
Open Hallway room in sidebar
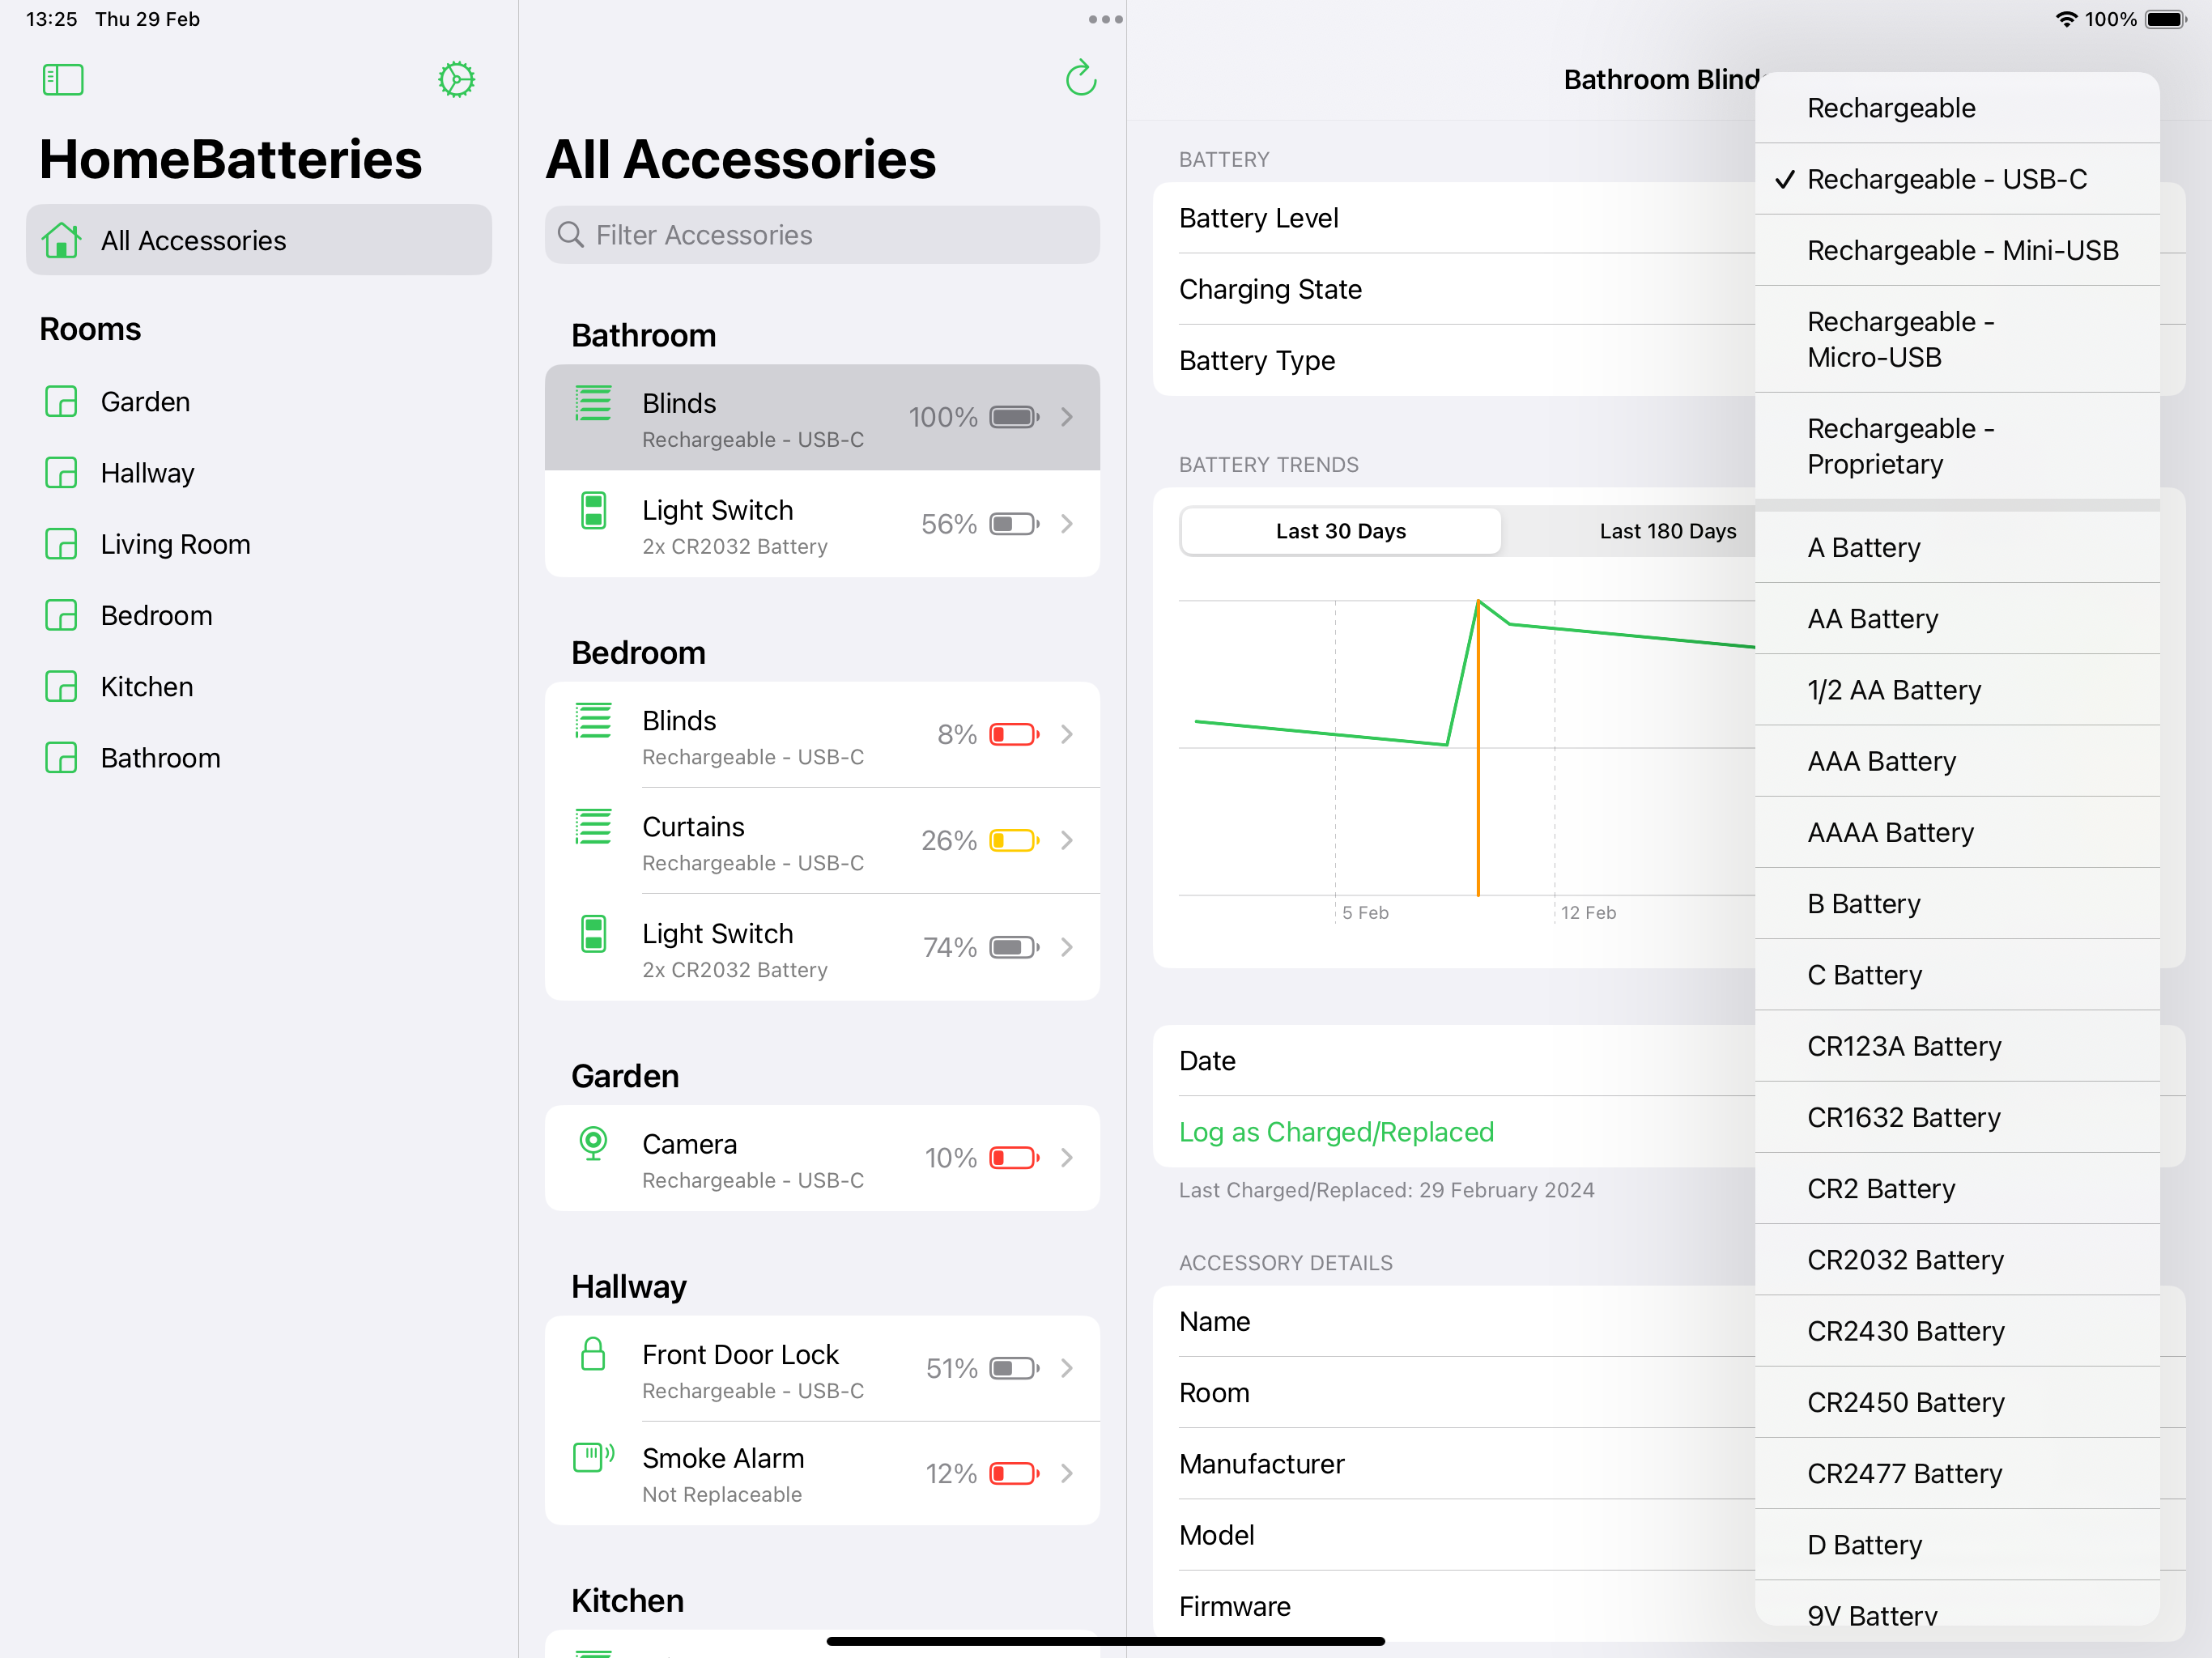tap(259, 473)
